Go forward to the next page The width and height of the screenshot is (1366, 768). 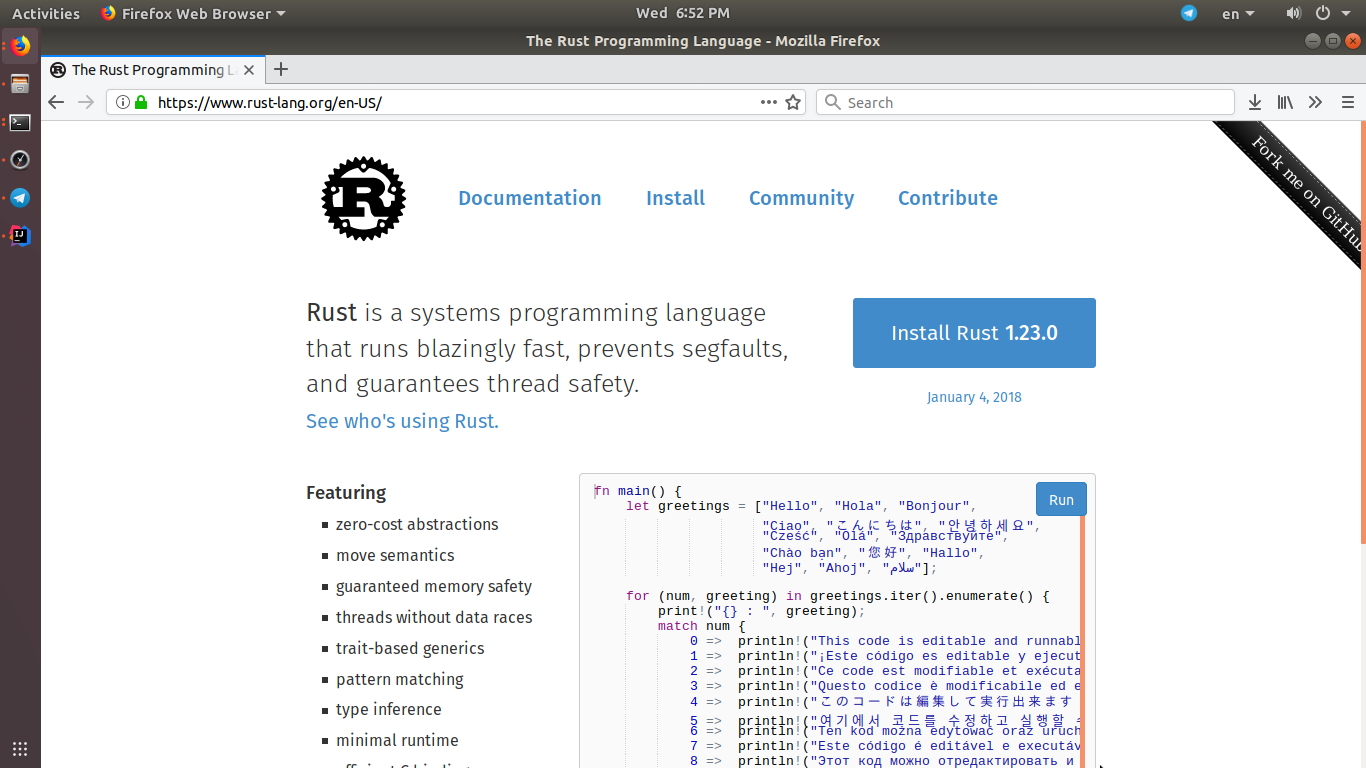86,102
